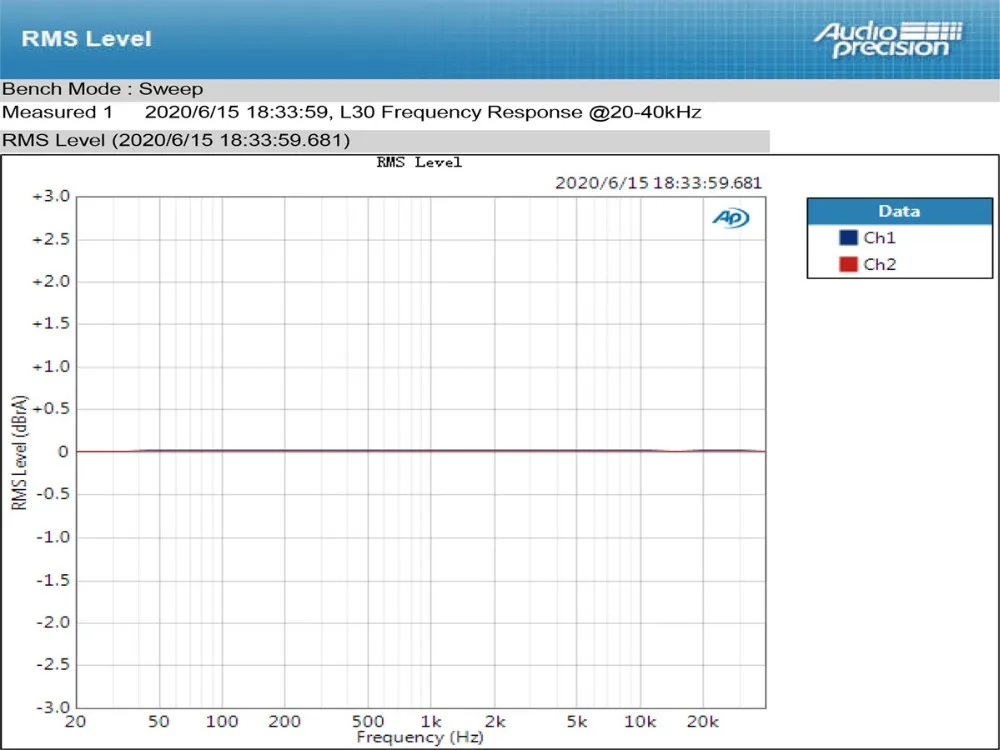Click the Frequency (Hz) axis label
Screen dimensions: 1000x750
[x=420, y=738]
